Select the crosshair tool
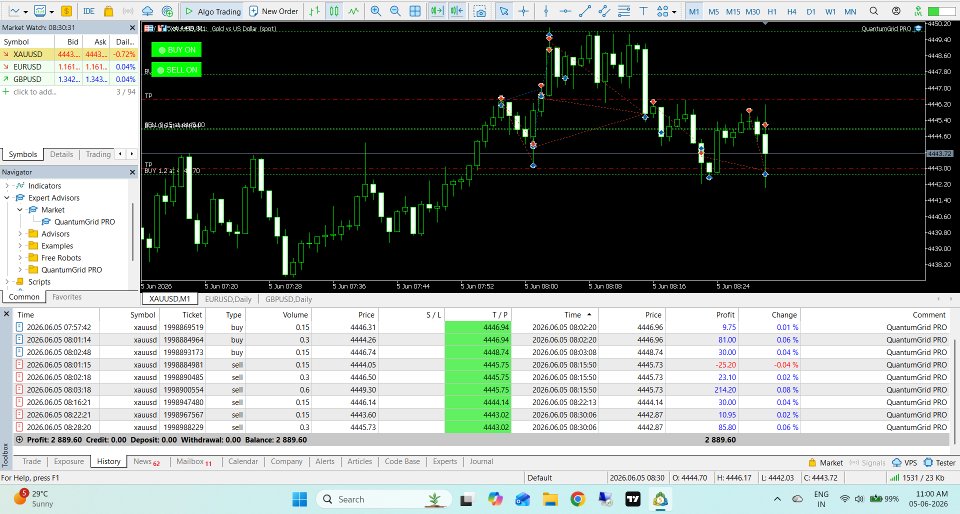960x514 pixels. pos(523,11)
